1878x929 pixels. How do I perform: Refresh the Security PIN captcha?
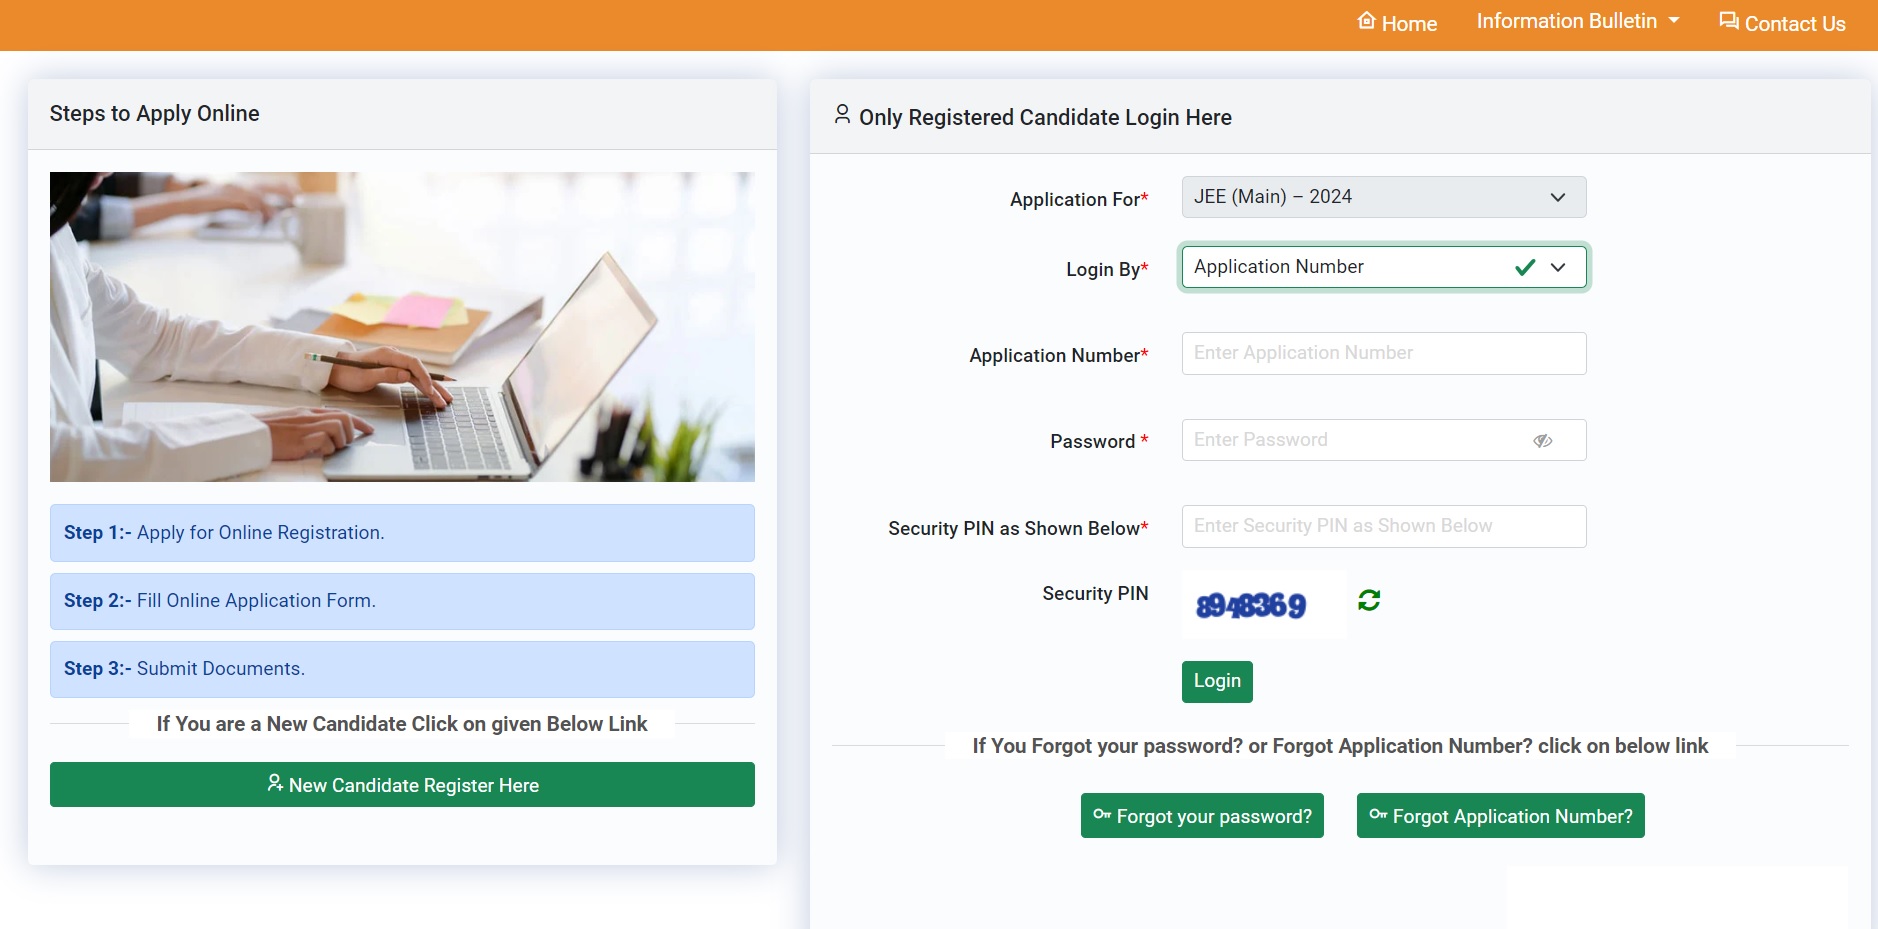pos(1369,600)
